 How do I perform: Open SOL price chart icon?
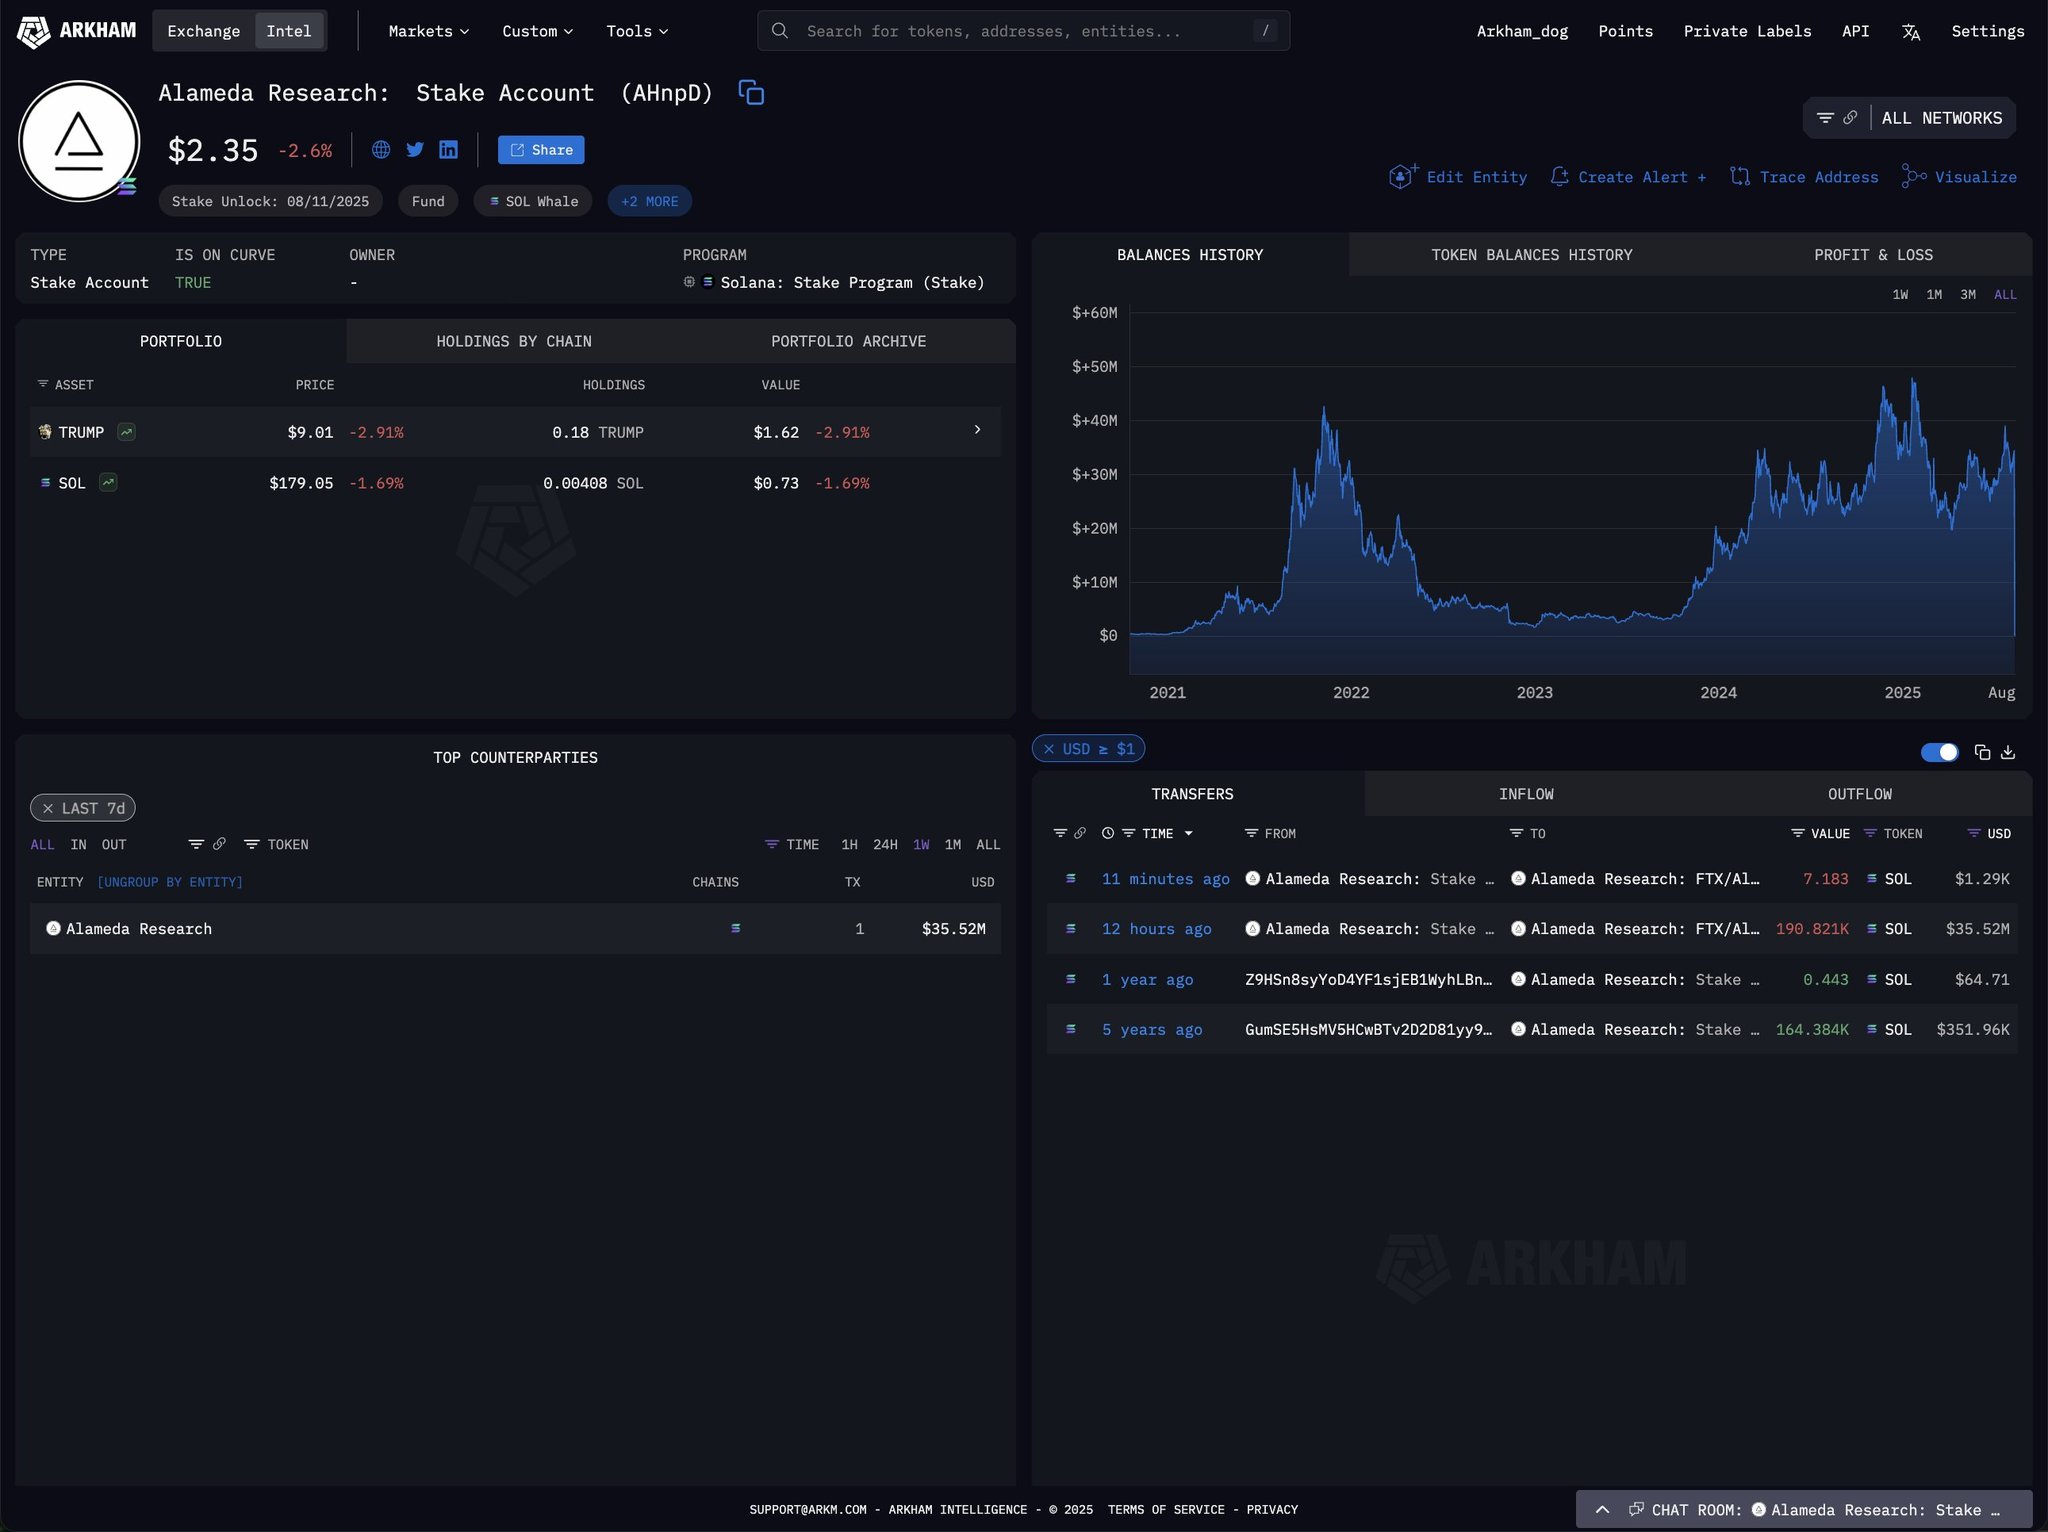tap(108, 483)
